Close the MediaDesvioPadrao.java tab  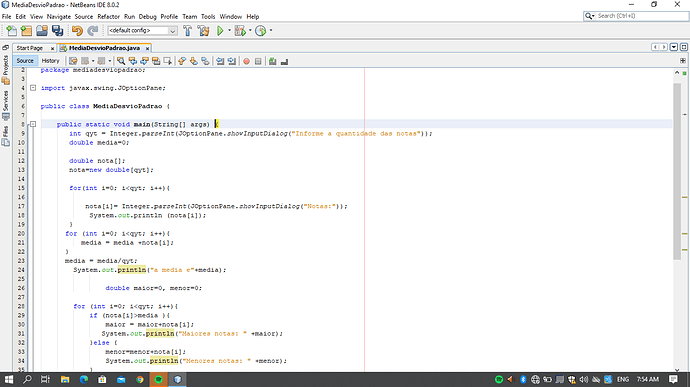[x=147, y=48]
